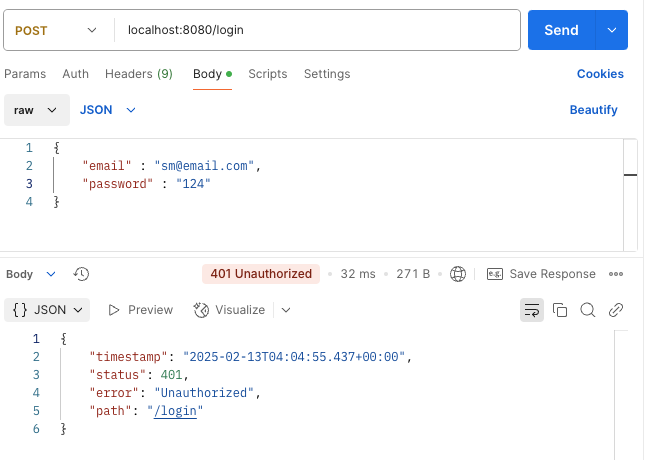Open the raw body type dropdown
The height and width of the screenshot is (460, 646).
[37, 110]
